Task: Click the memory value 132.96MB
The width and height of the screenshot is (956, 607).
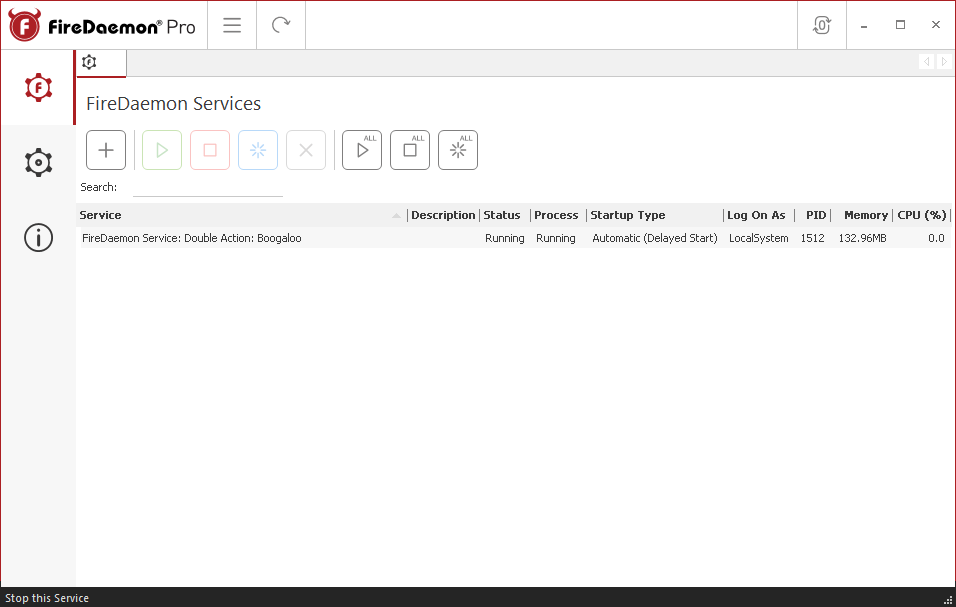Action: point(862,238)
